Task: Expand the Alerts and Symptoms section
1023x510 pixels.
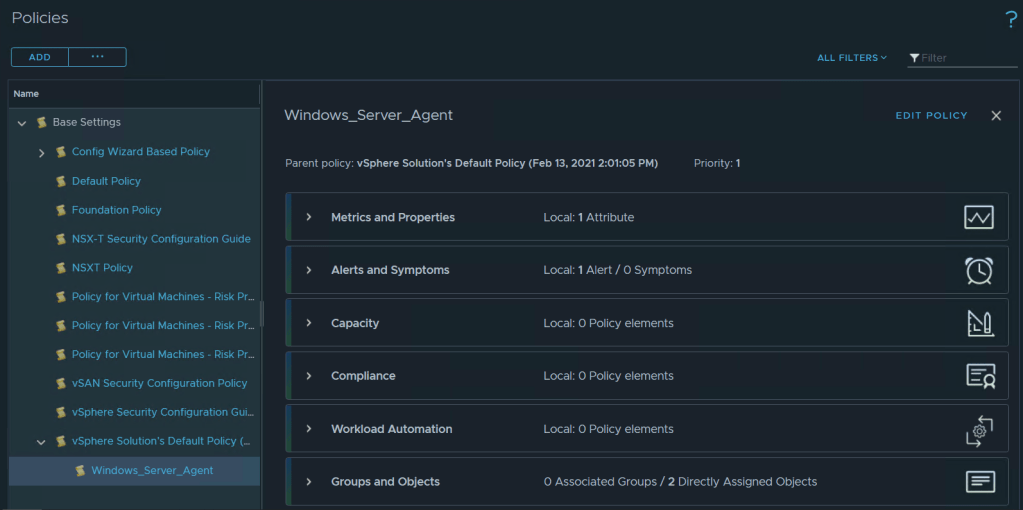Action: point(309,270)
